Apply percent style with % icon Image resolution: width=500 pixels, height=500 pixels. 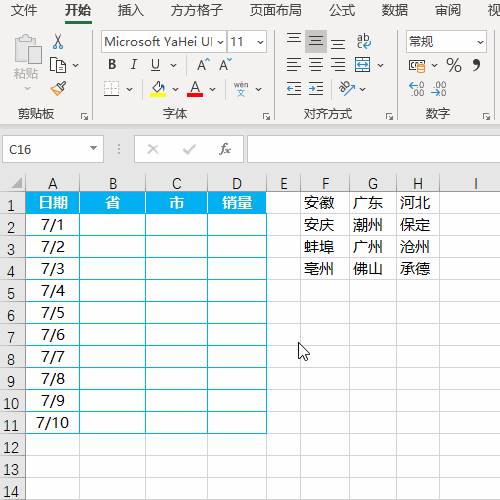454,65
